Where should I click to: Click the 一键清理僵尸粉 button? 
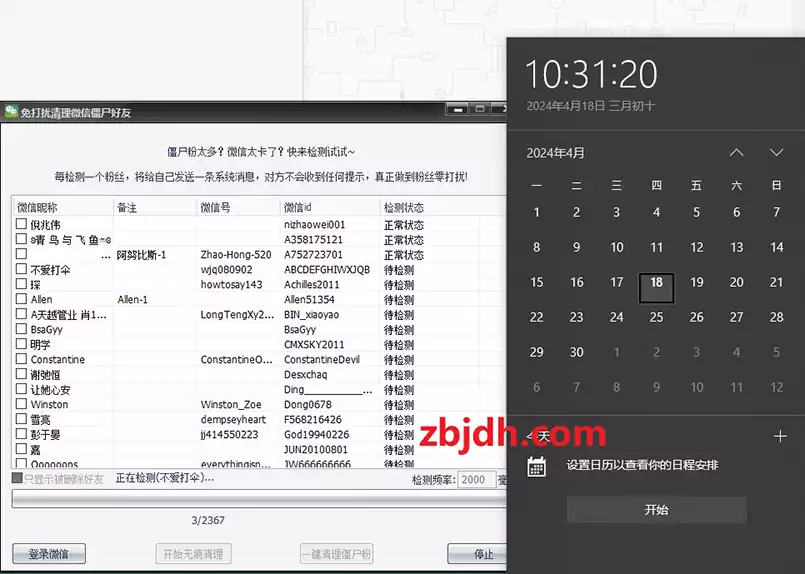(336, 553)
